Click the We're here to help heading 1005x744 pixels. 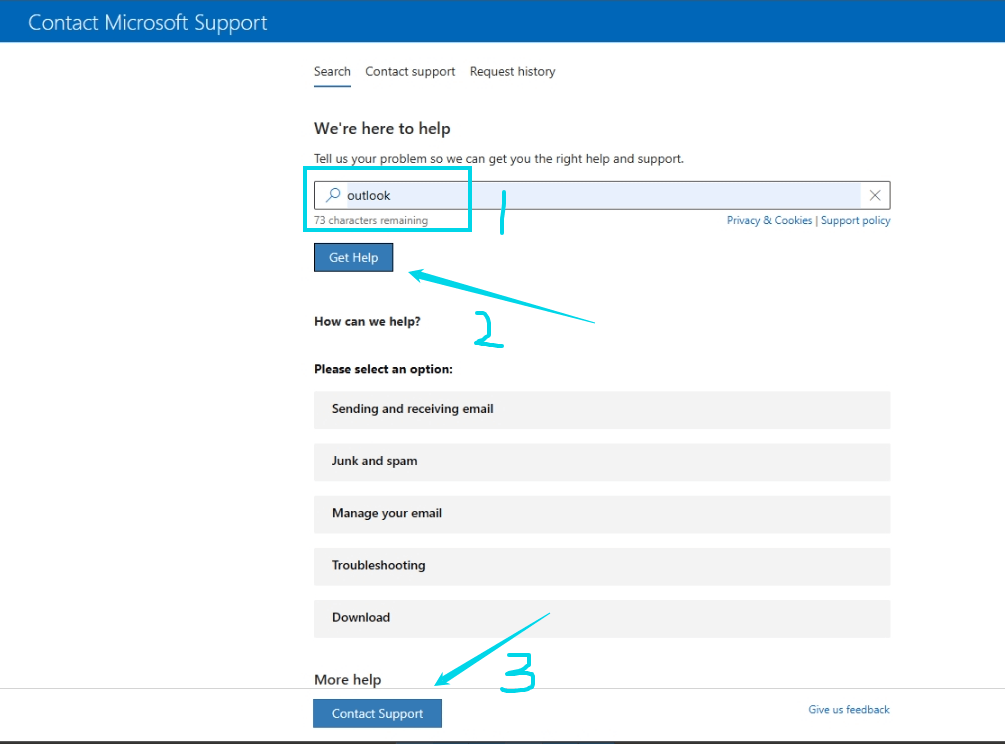382,129
